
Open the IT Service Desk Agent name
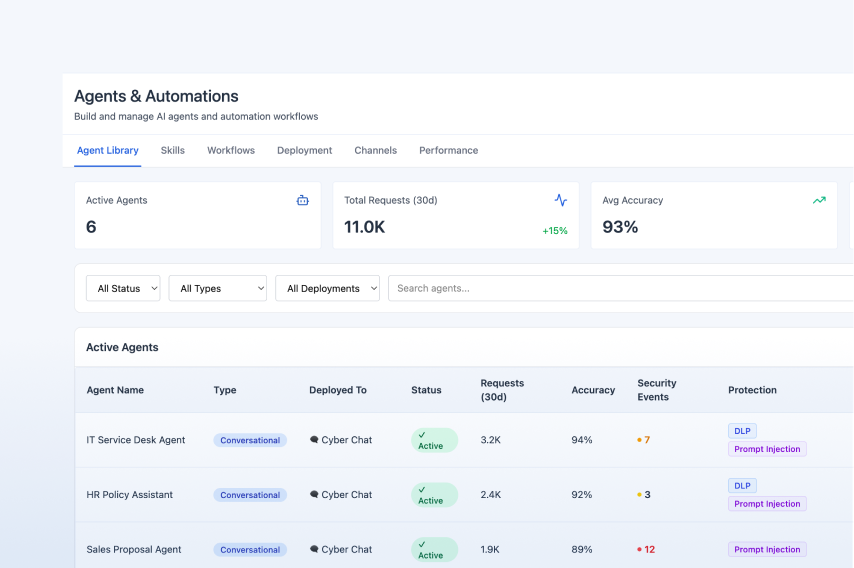pos(136,439)
